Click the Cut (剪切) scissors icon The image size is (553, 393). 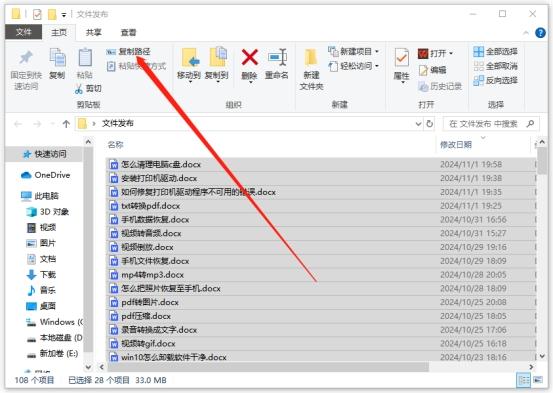coord(78,89)
